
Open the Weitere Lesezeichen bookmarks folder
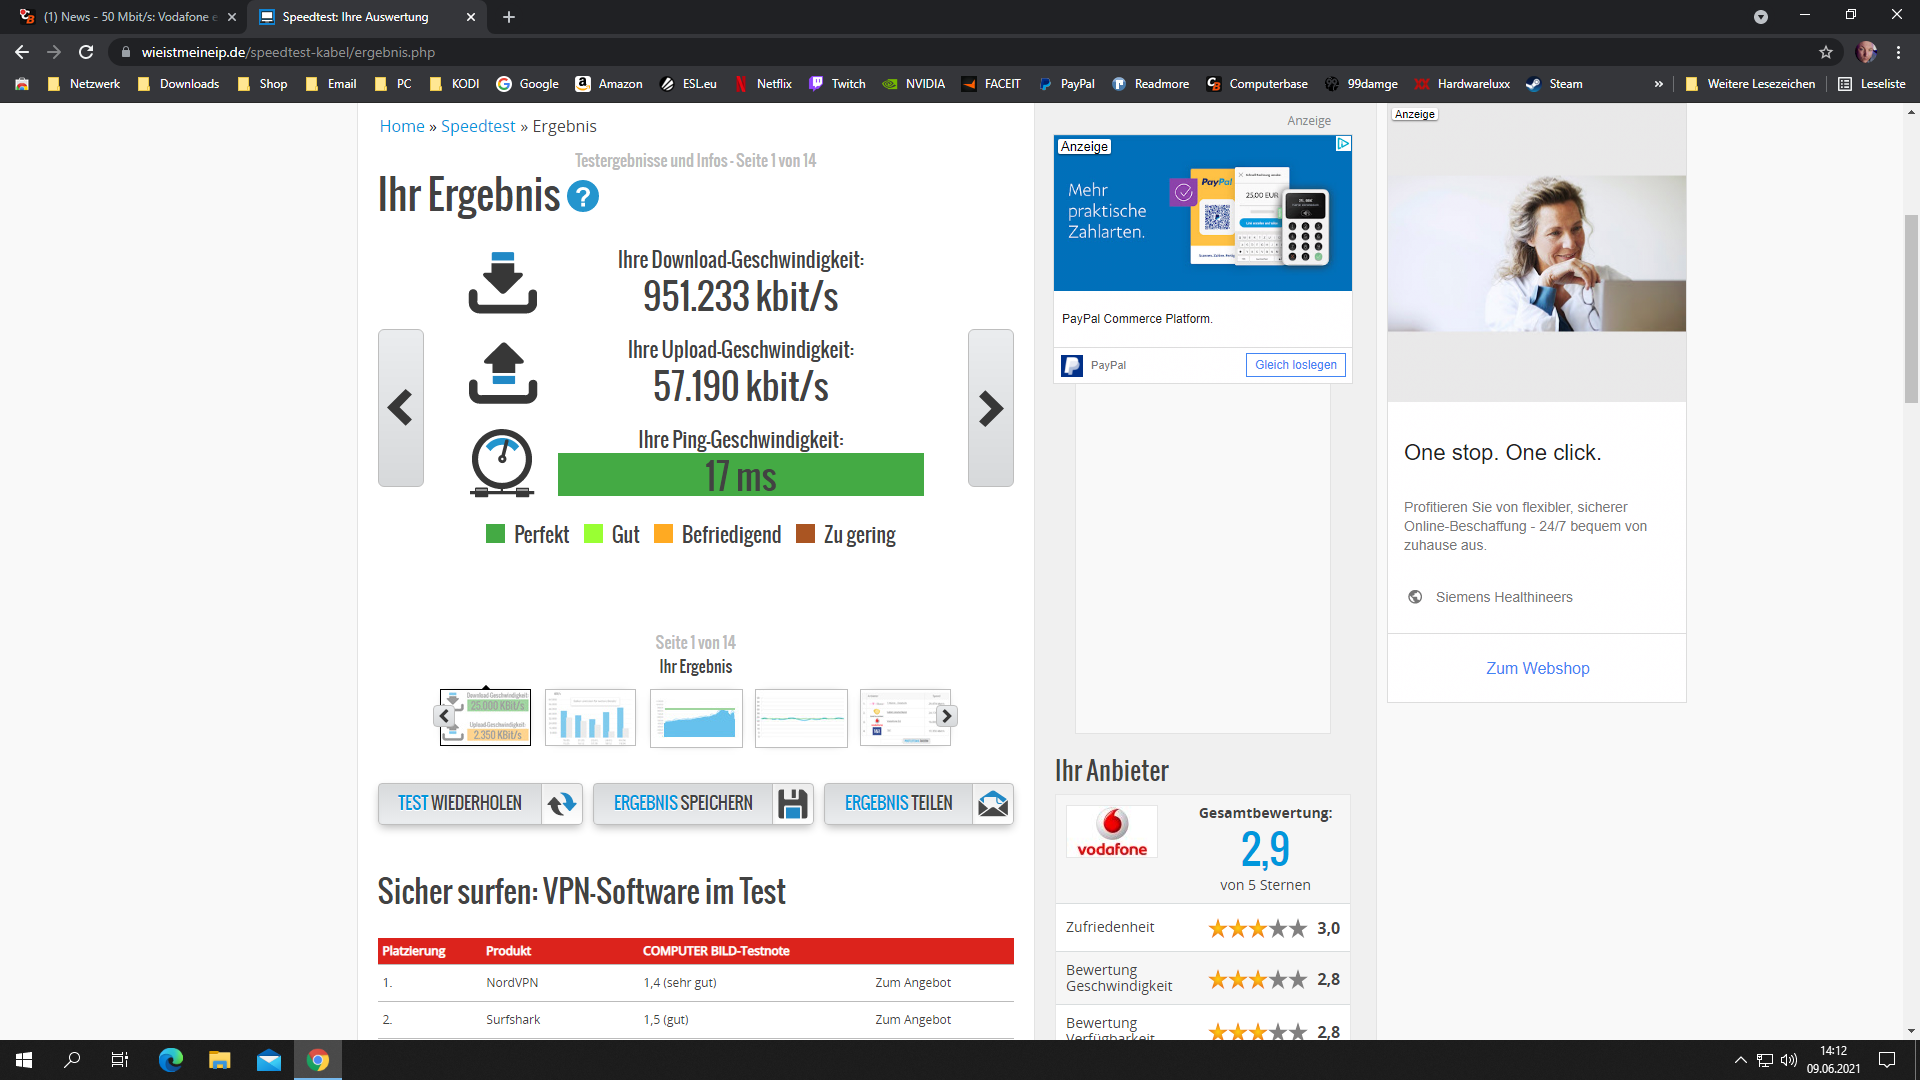(x=1750, y=84)
